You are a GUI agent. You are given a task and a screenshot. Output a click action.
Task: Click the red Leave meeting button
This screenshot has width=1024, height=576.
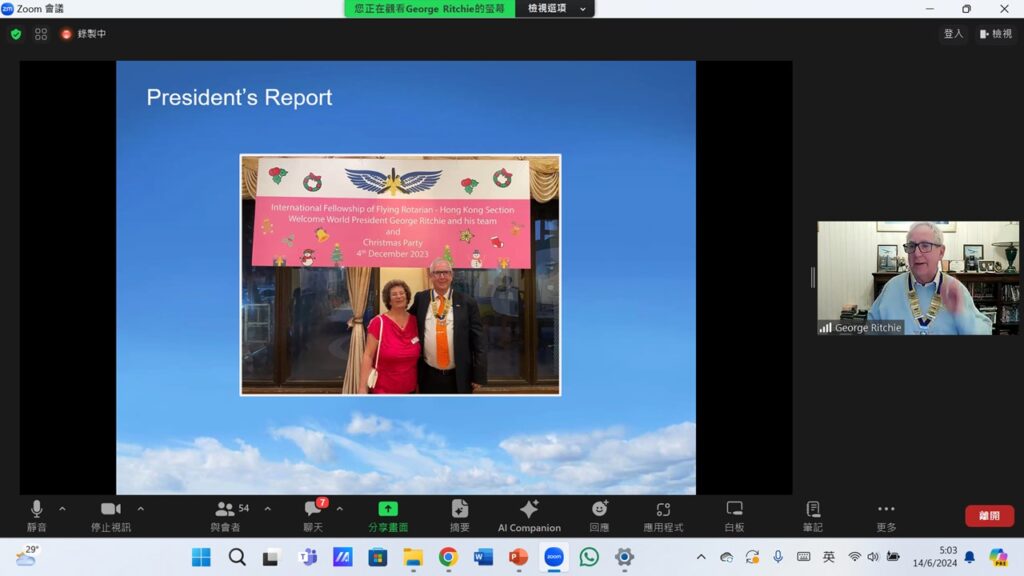coord(989,516)
